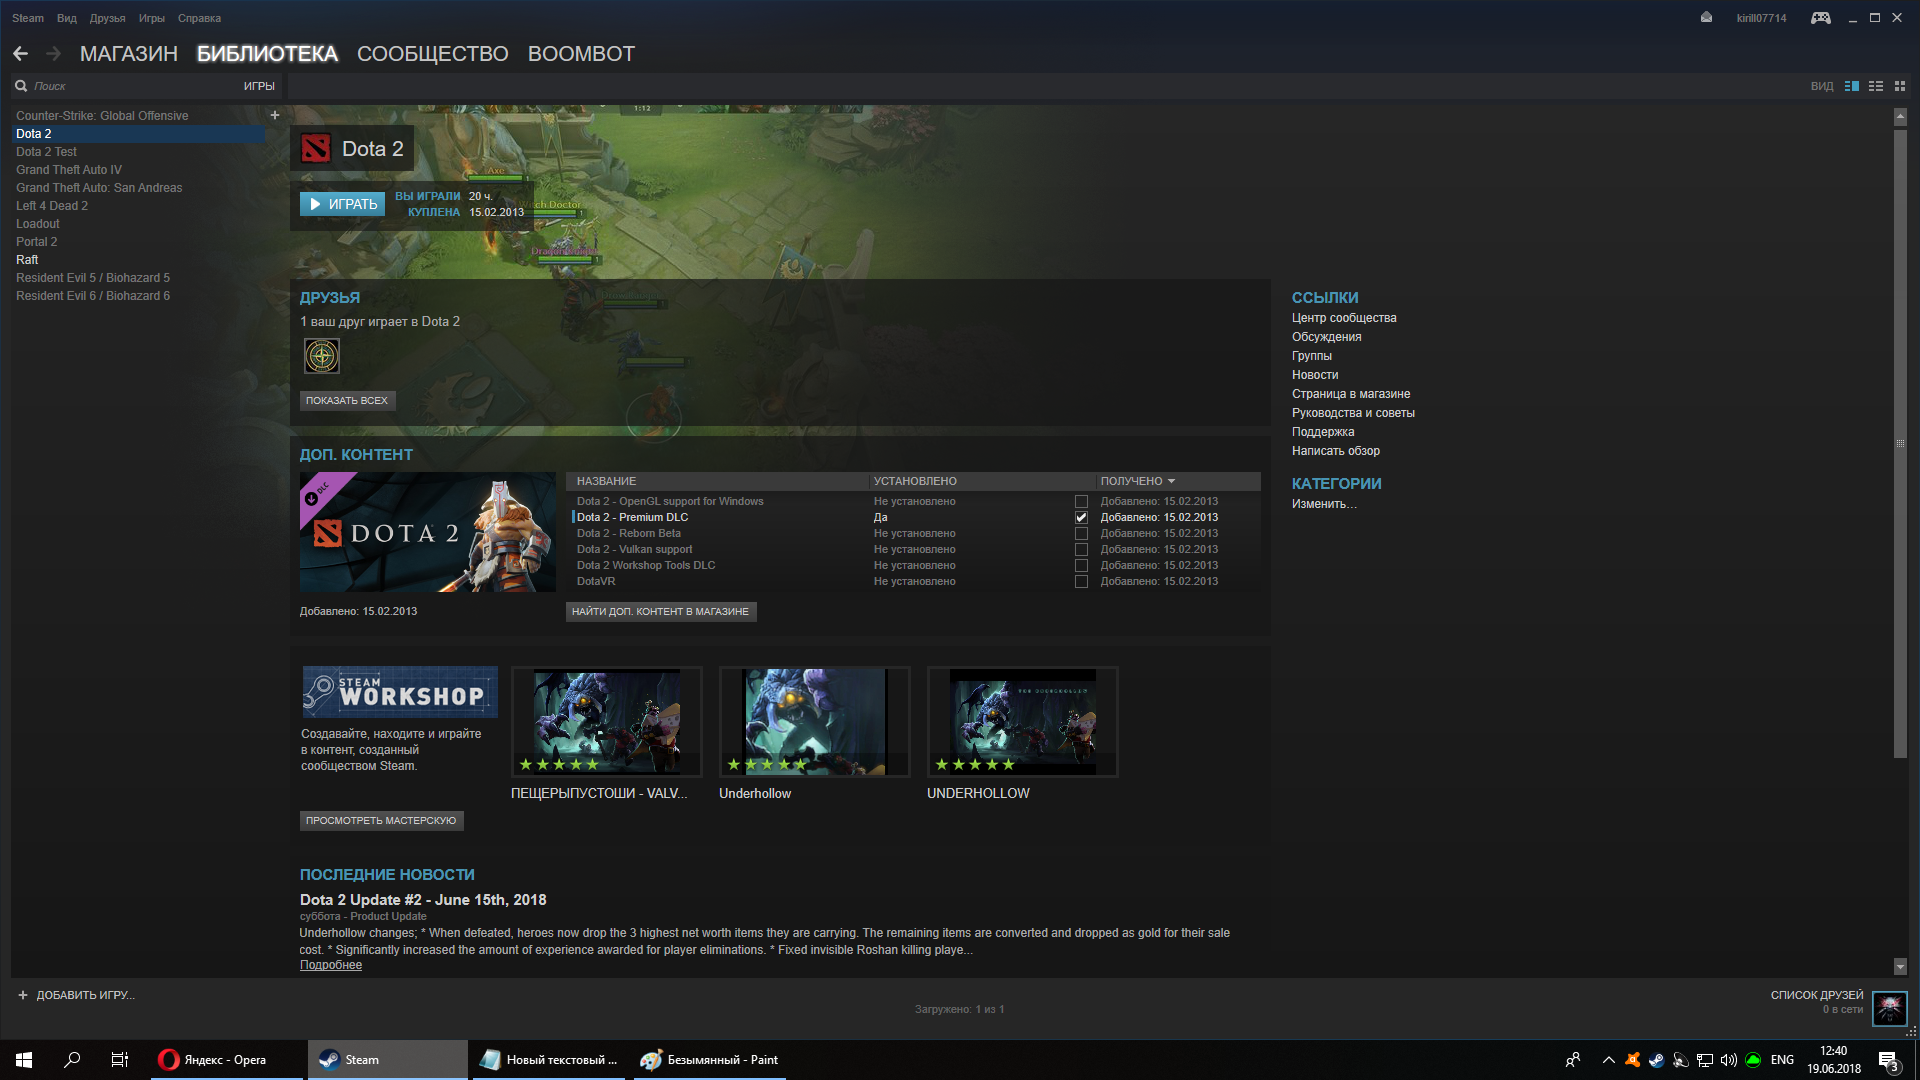Screen dimensions: 1920x1080
Task: Open Windows Start menu
Action: click(24, 1060)
